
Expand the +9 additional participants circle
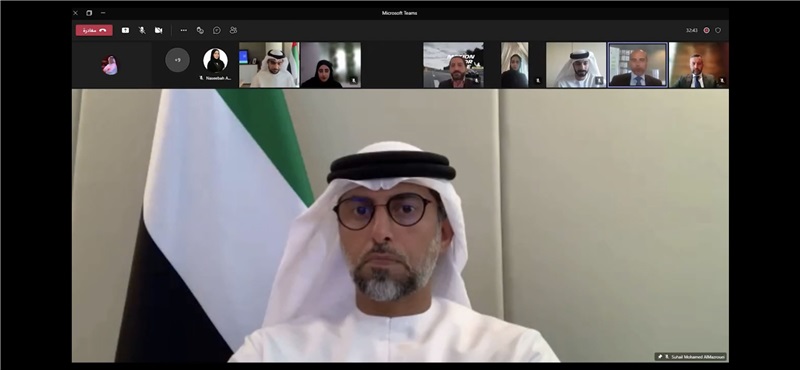[x=178, y=60]
